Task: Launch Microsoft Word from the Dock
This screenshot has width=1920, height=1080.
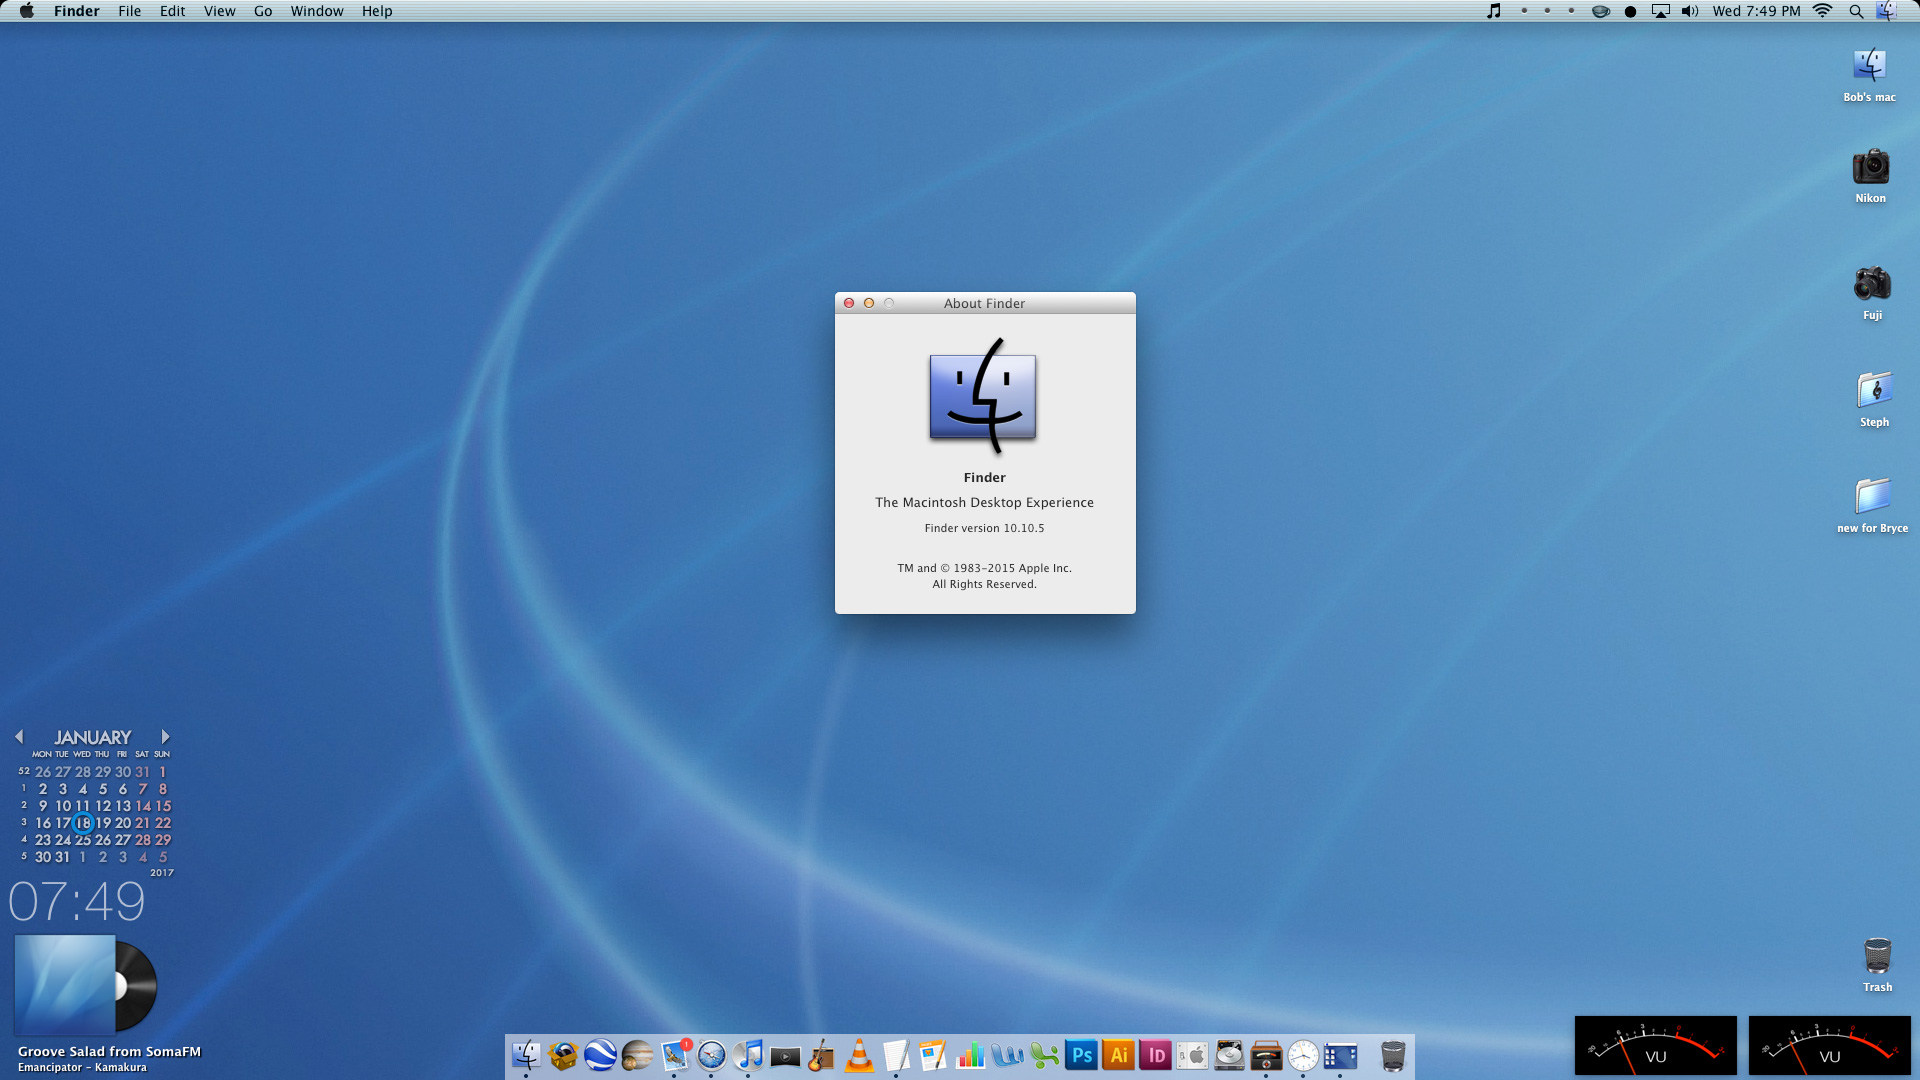Action: [x=1007, y=1056]
